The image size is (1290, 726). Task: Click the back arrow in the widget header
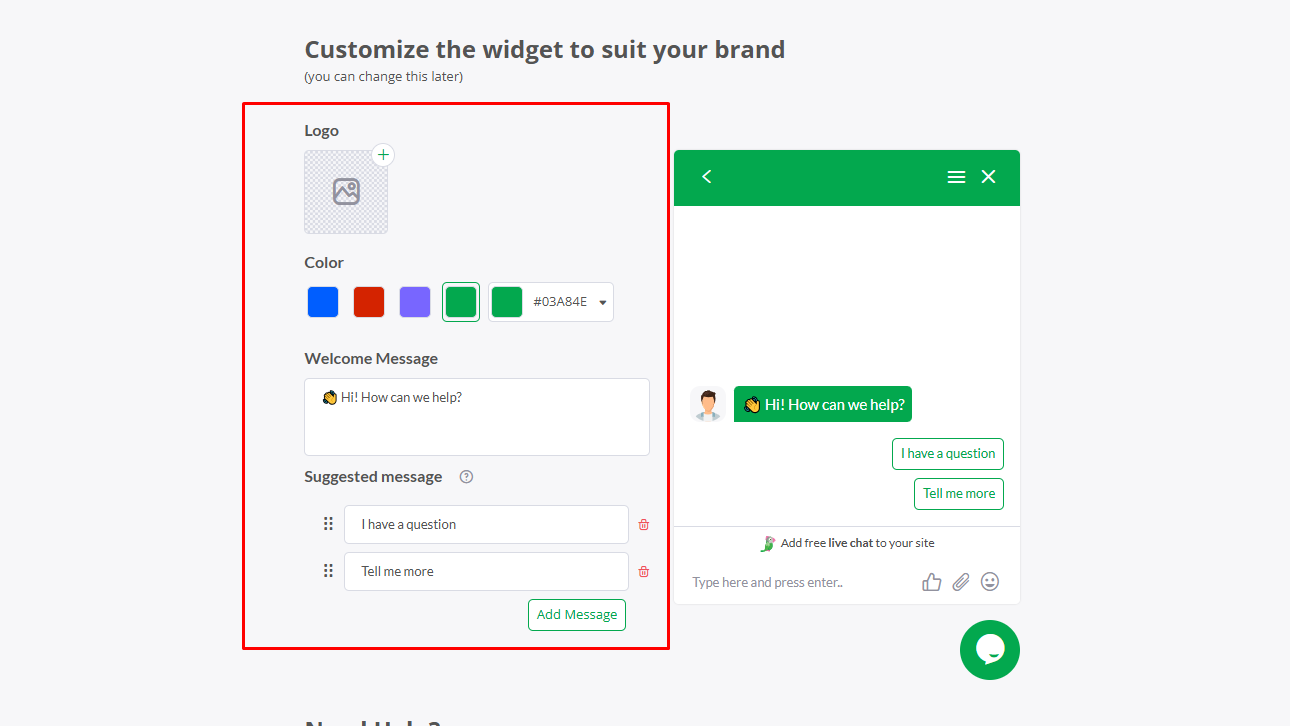click(x=707, y=176)
